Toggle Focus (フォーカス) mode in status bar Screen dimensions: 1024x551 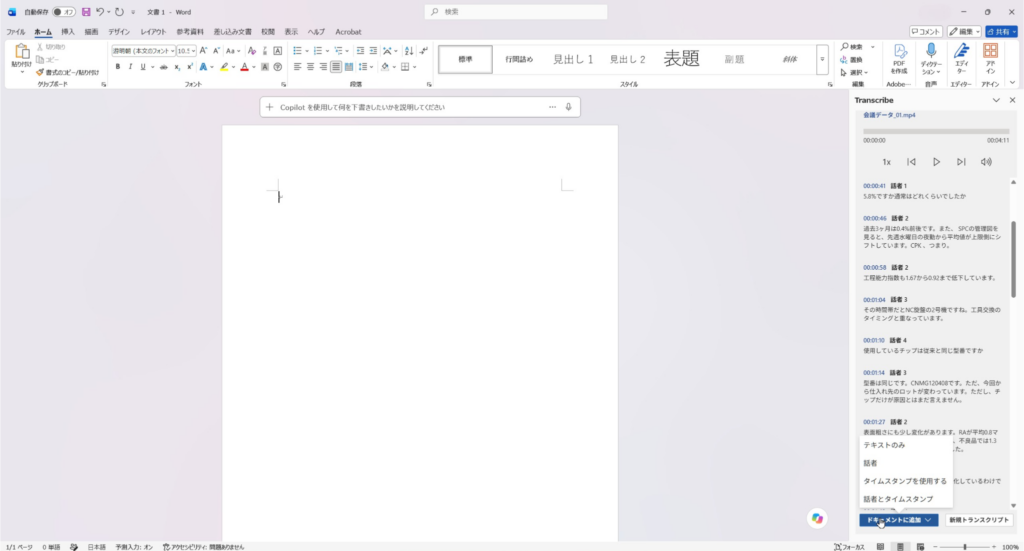click(x=849, y=546)
